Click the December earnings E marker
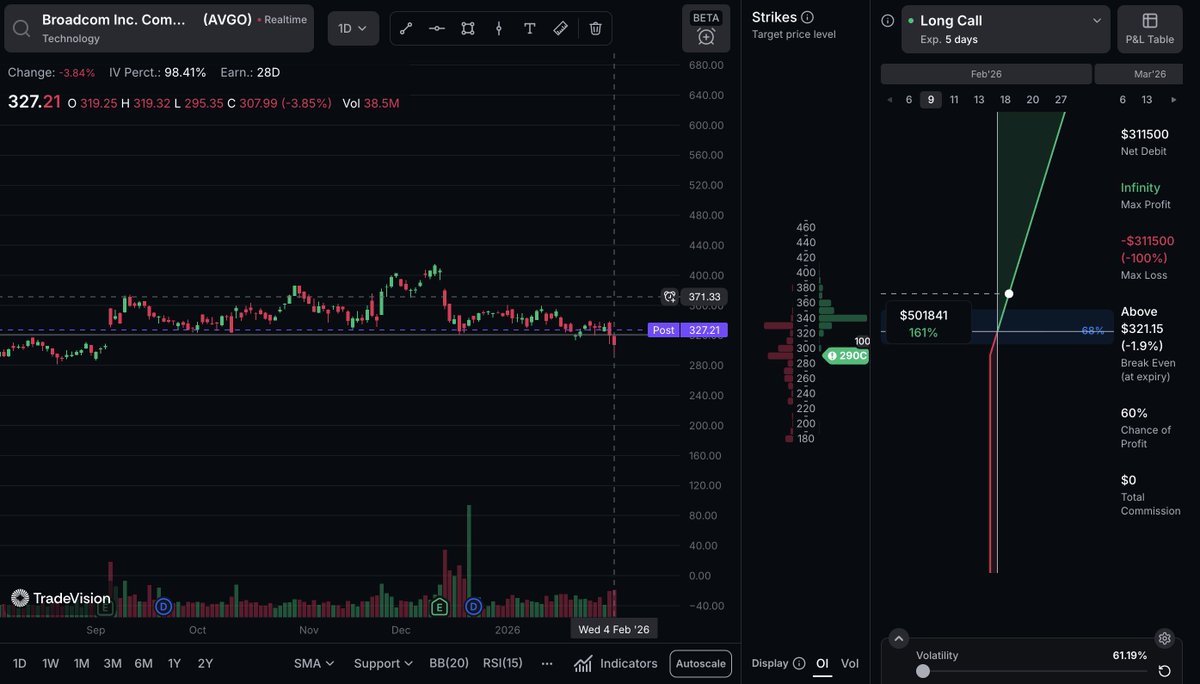This screenshot has height=684, width=1200. click(439, 607)
